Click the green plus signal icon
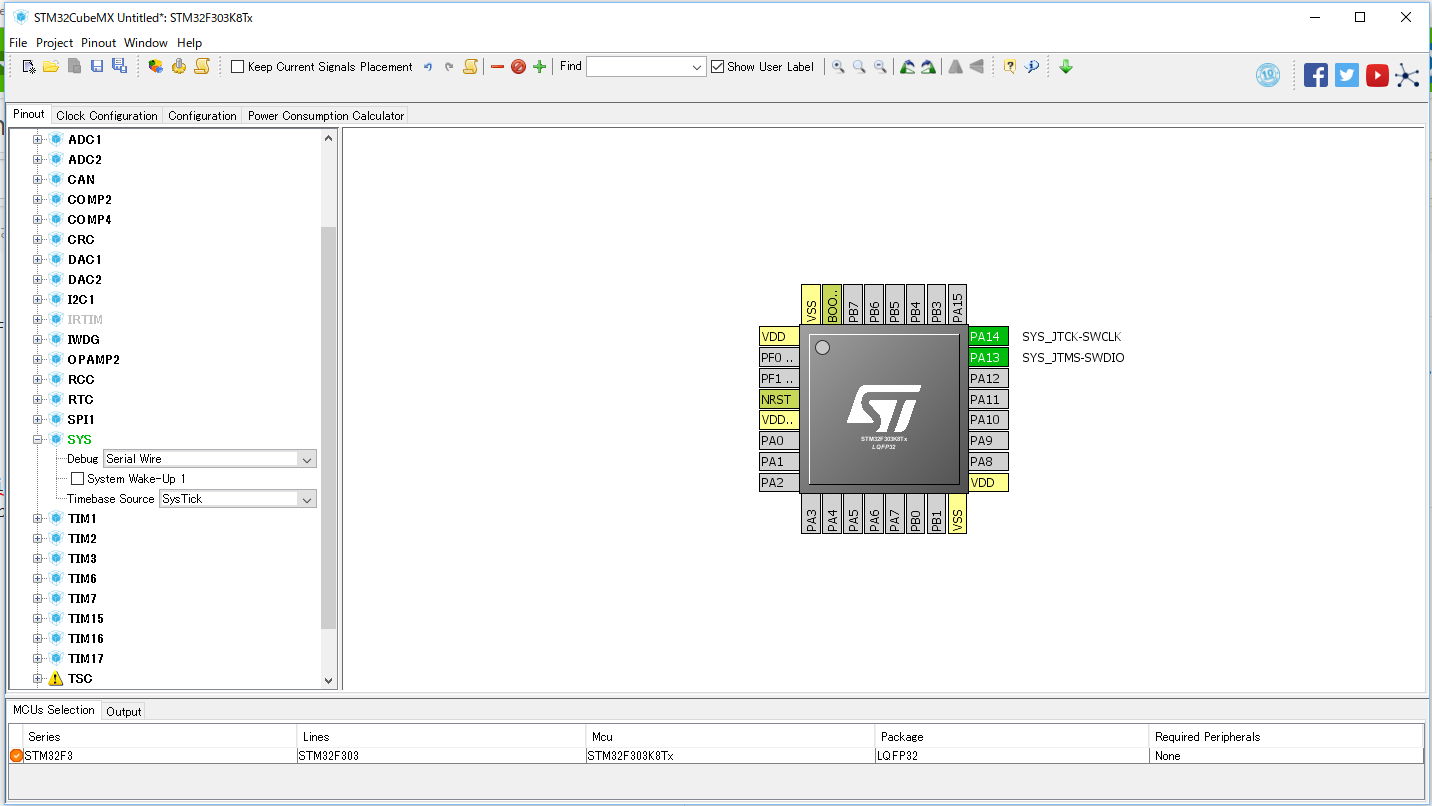 coord(539,66)
